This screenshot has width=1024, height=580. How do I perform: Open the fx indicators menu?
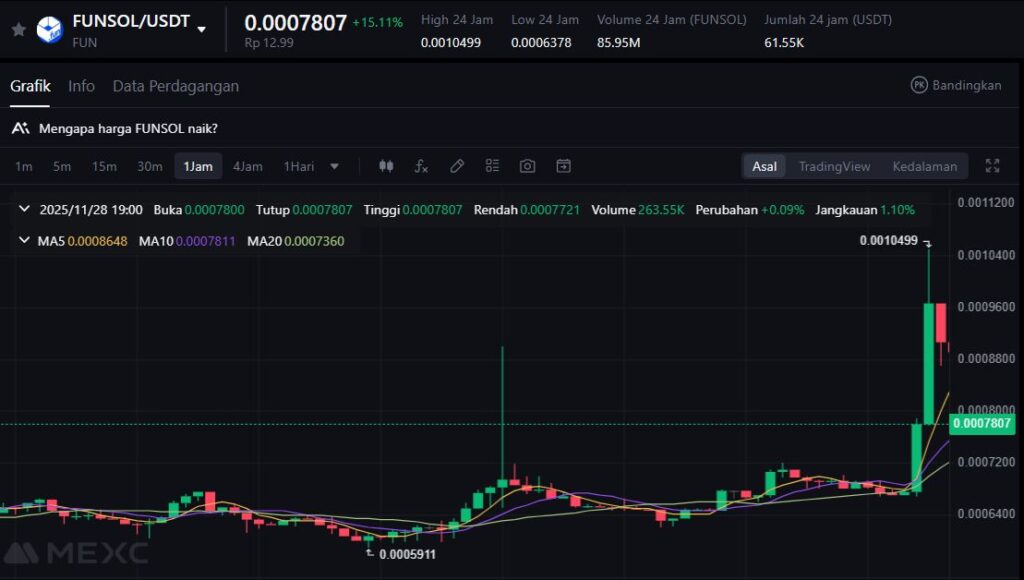[x=421, y=166]
